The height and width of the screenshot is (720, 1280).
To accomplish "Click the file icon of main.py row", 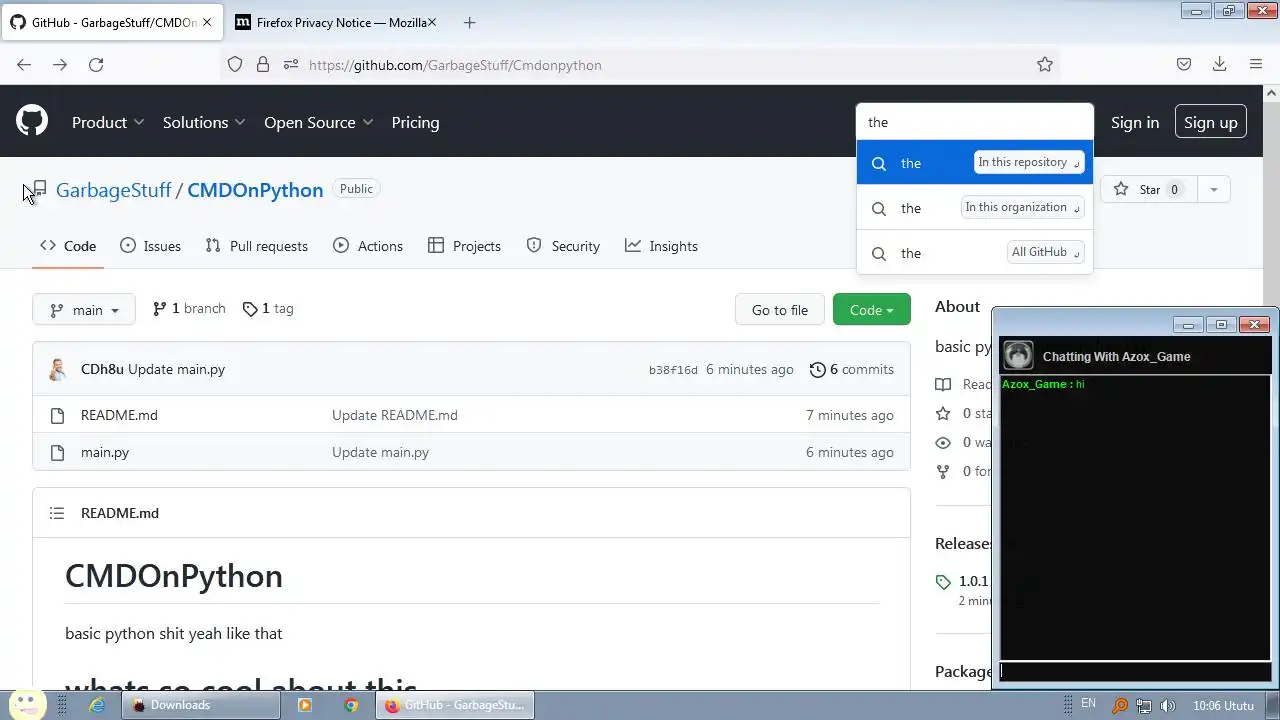I will [x=57, y=452].
